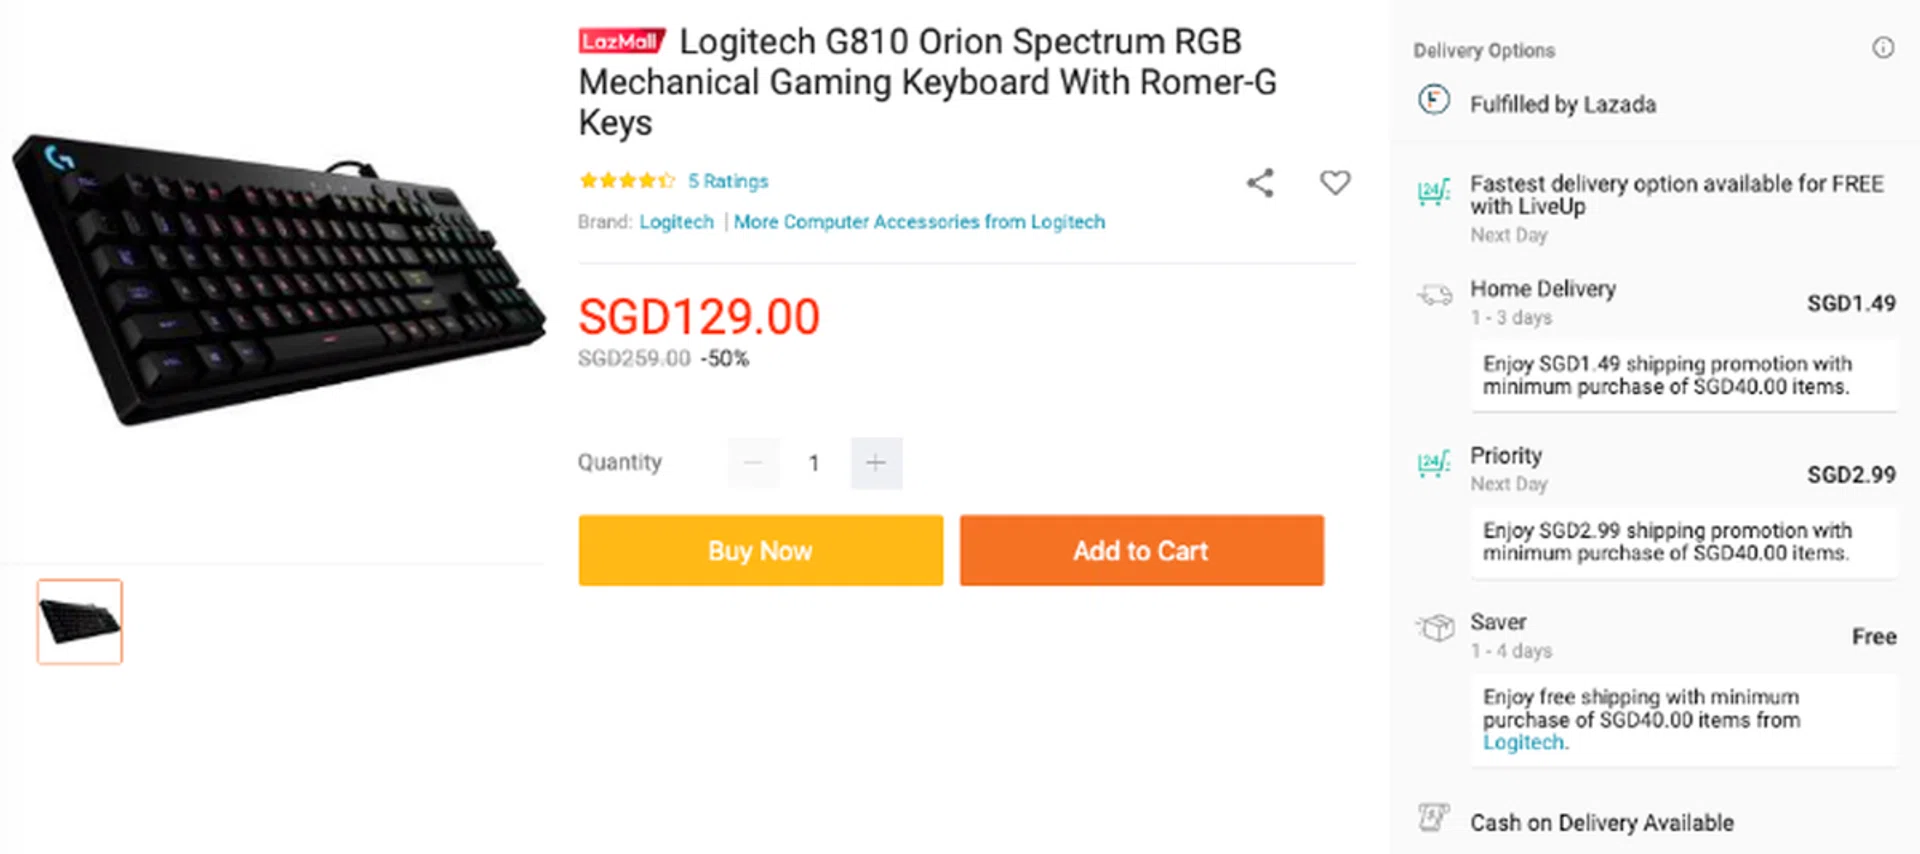The width and height of the screenshot is (1920, 854).
Task: Decrease quantity with the minus button
Action: (x=753, y=463)
